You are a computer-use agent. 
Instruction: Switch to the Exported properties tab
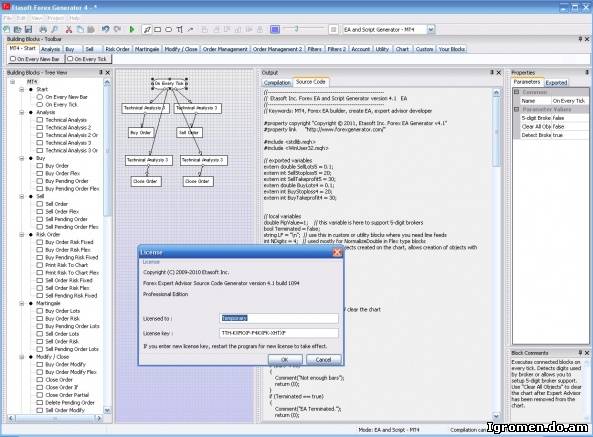coord(556,82)
